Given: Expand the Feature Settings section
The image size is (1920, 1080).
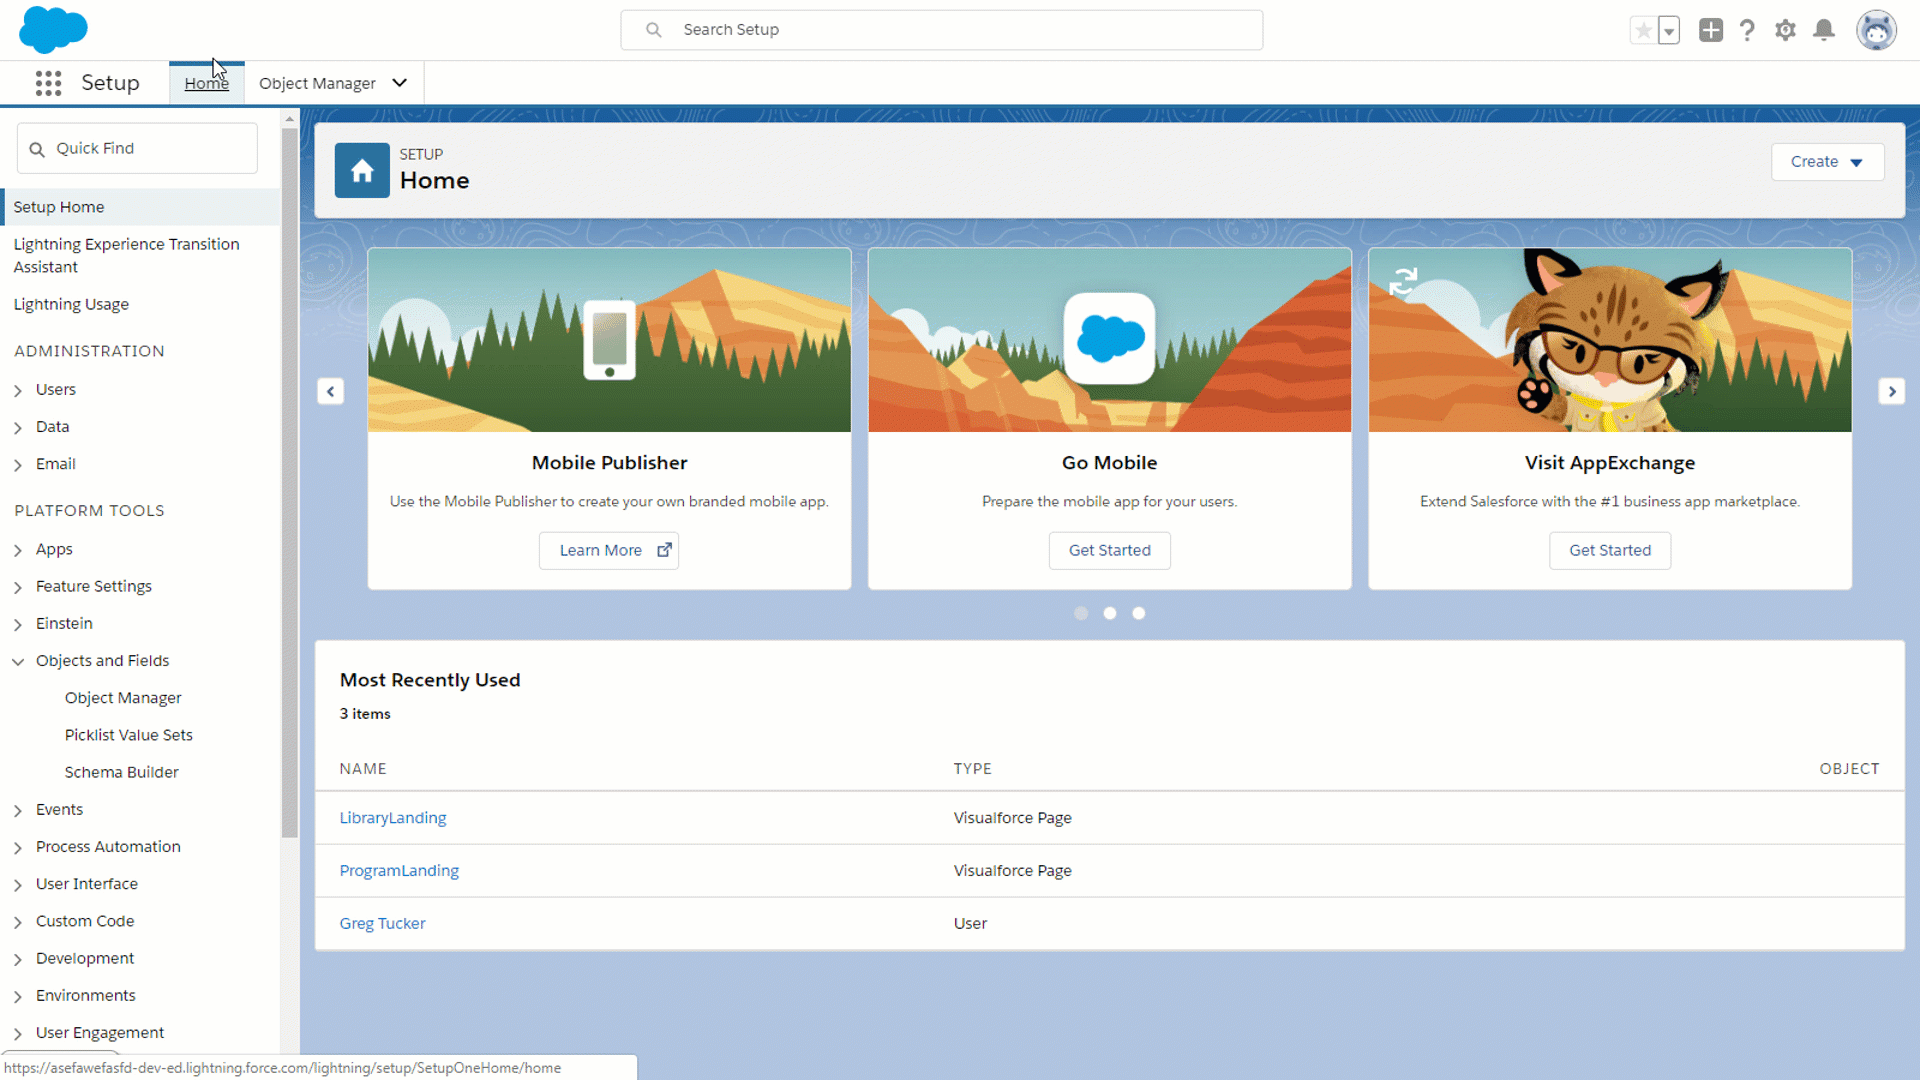Looking at the screenshot, I should 18,587.
